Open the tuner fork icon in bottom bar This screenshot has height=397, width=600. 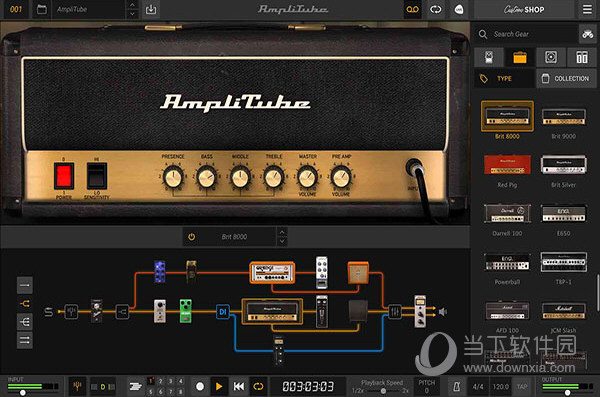[77, 387]
